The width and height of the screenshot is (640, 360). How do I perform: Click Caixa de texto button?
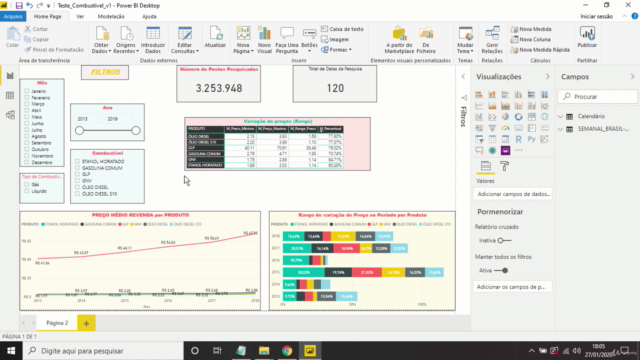coord(342,29)
